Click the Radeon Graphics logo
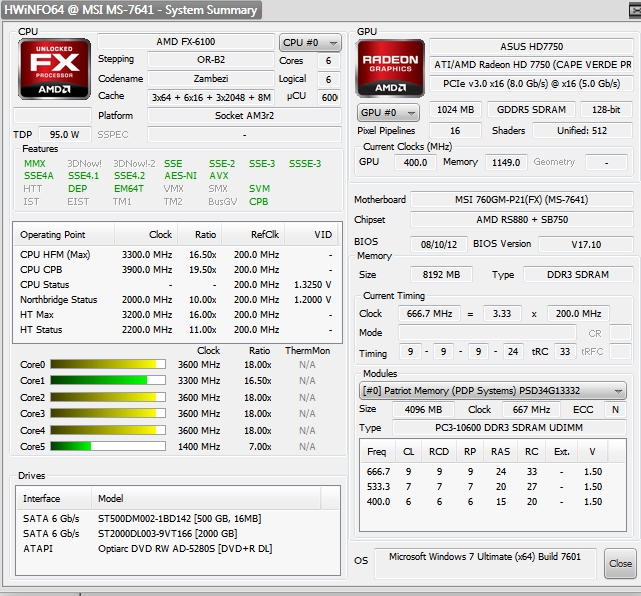This screenshot has width=641, height=596. coord(390,68)
